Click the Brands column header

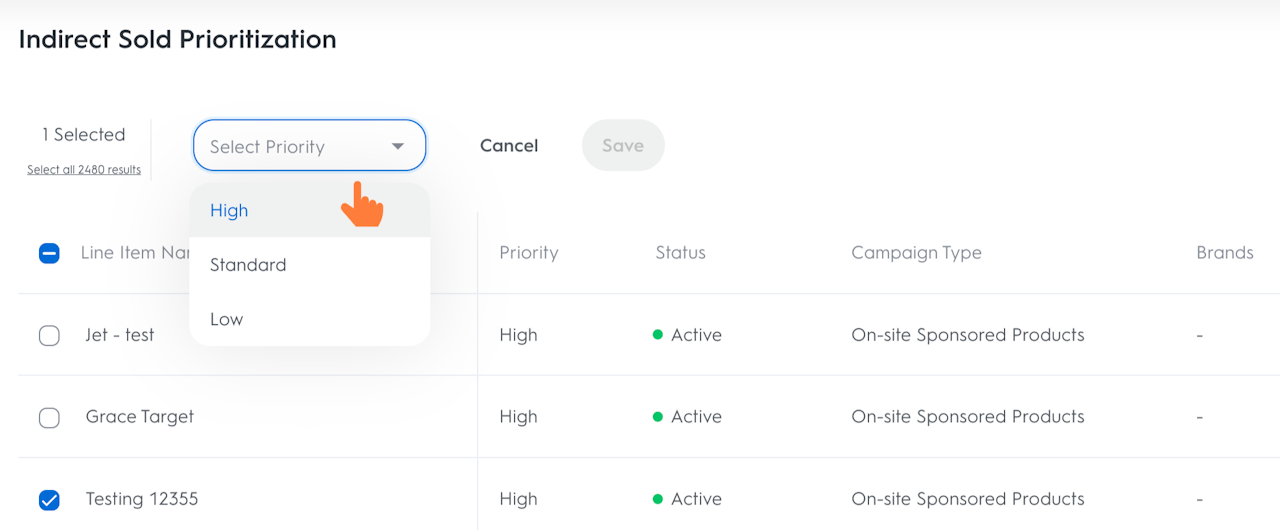pyautogui.click(x=1225, y=253)
